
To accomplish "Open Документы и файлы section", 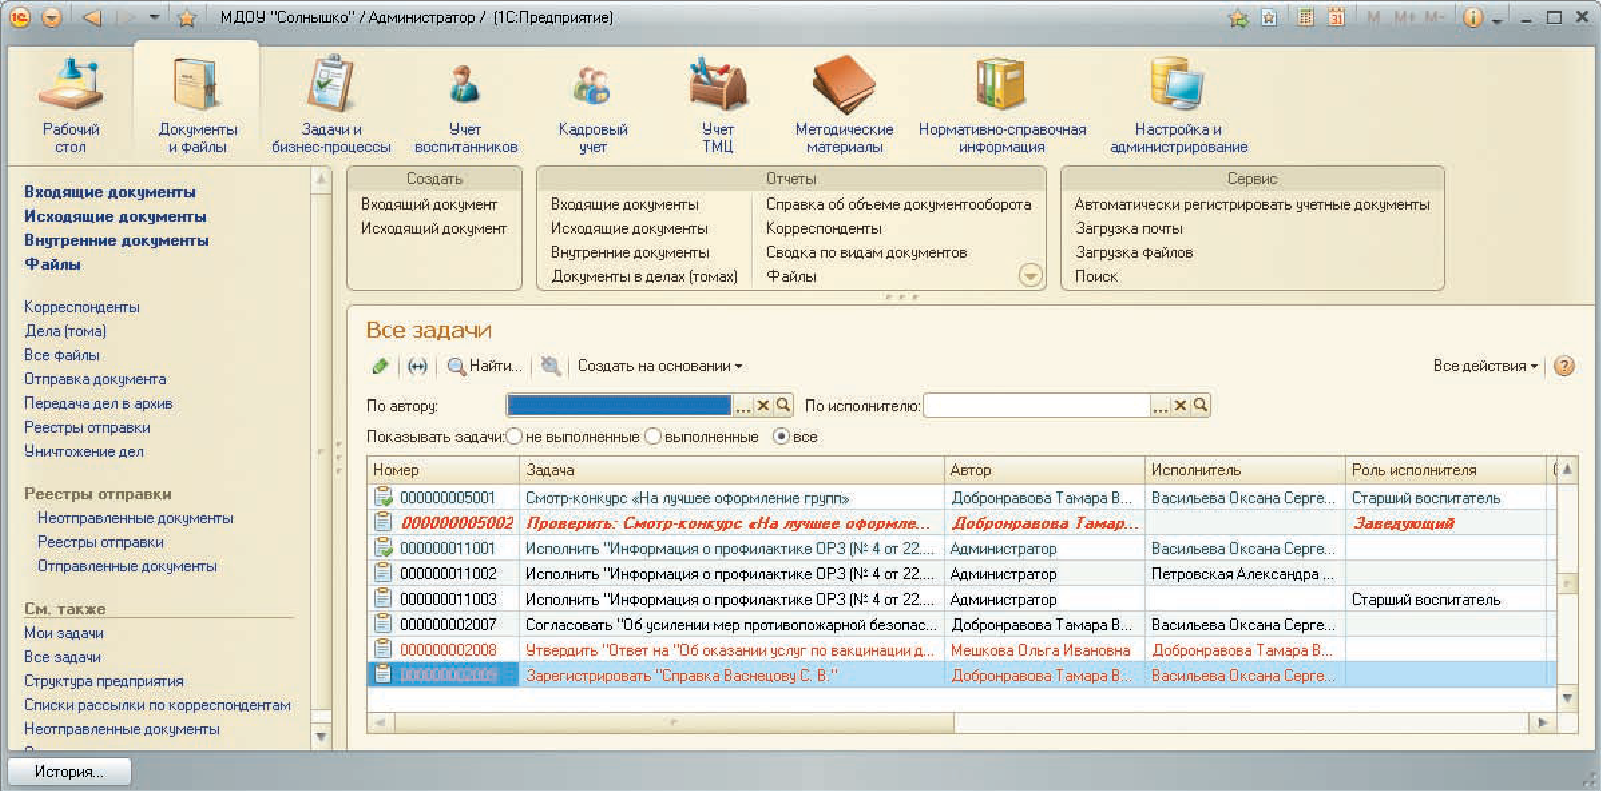I will (197, 105).
